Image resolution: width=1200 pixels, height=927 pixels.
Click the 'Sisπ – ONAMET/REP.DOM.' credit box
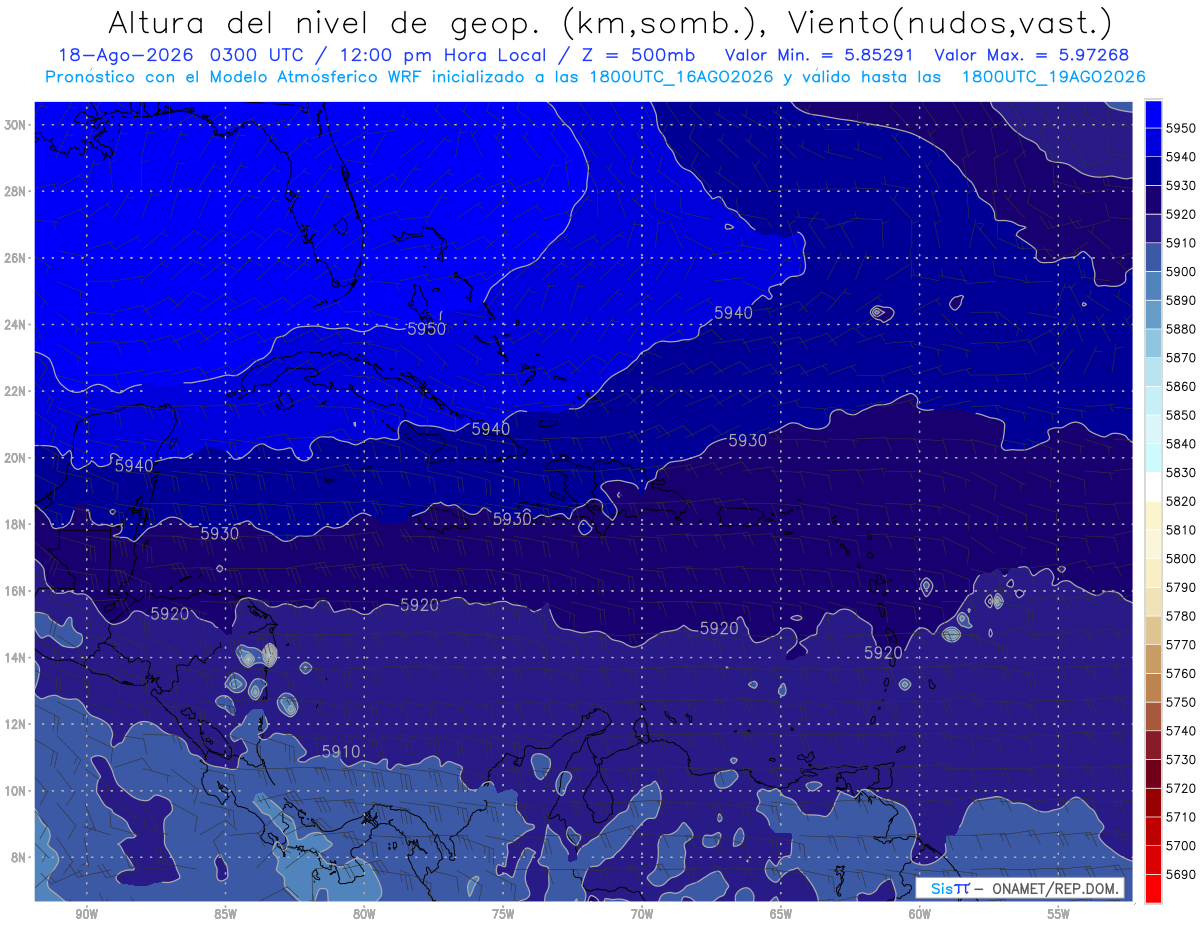[1020, 889]
